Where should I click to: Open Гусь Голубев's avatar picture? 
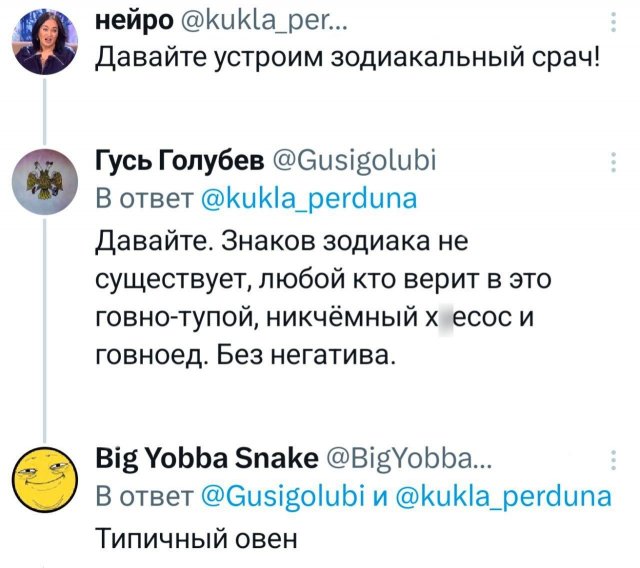point(44,182)
